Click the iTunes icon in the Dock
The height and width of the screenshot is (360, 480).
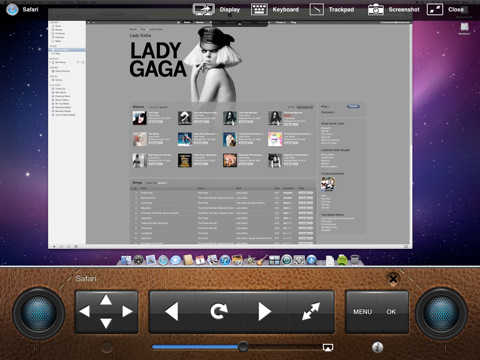[x=225, y=260]
